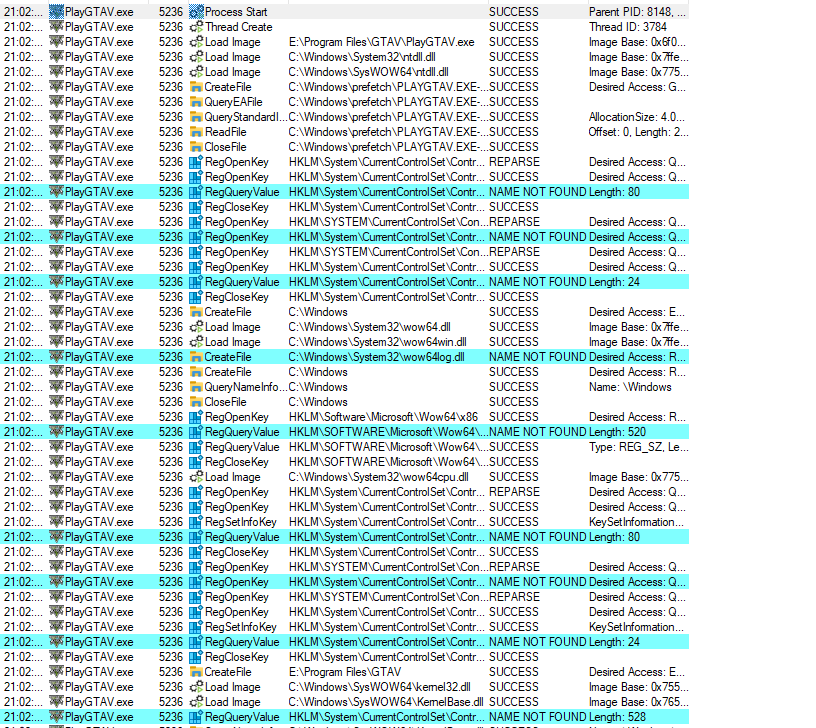Click the gear icon beside Thread Create

(196, 27)
